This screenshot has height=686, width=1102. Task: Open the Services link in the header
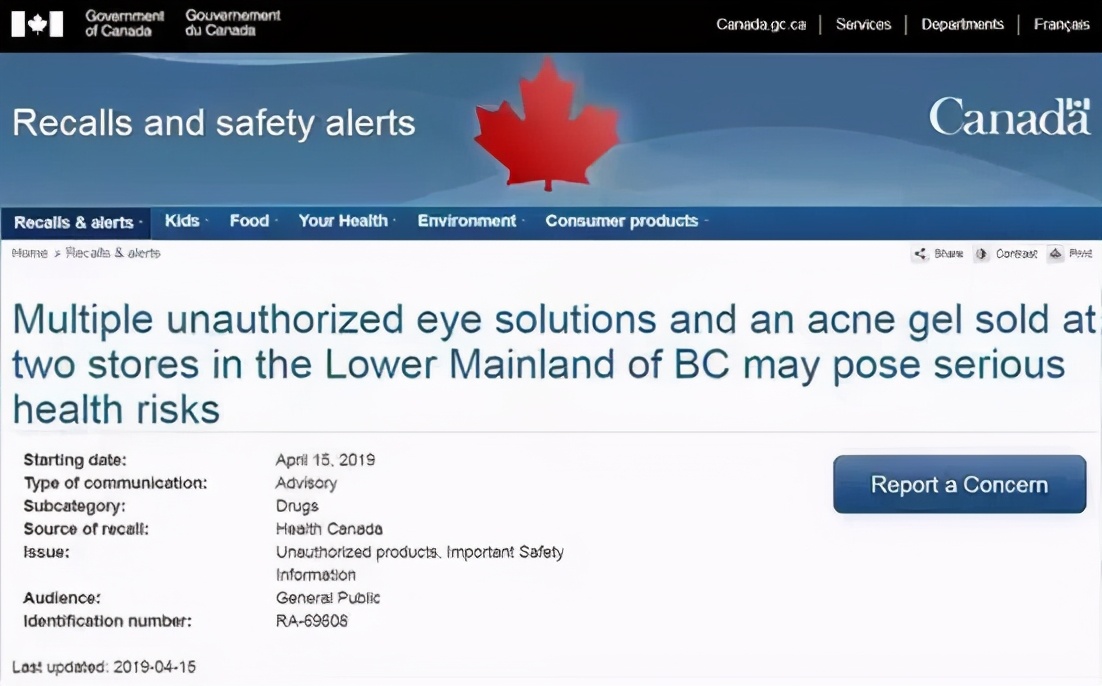tap(863, 24)
